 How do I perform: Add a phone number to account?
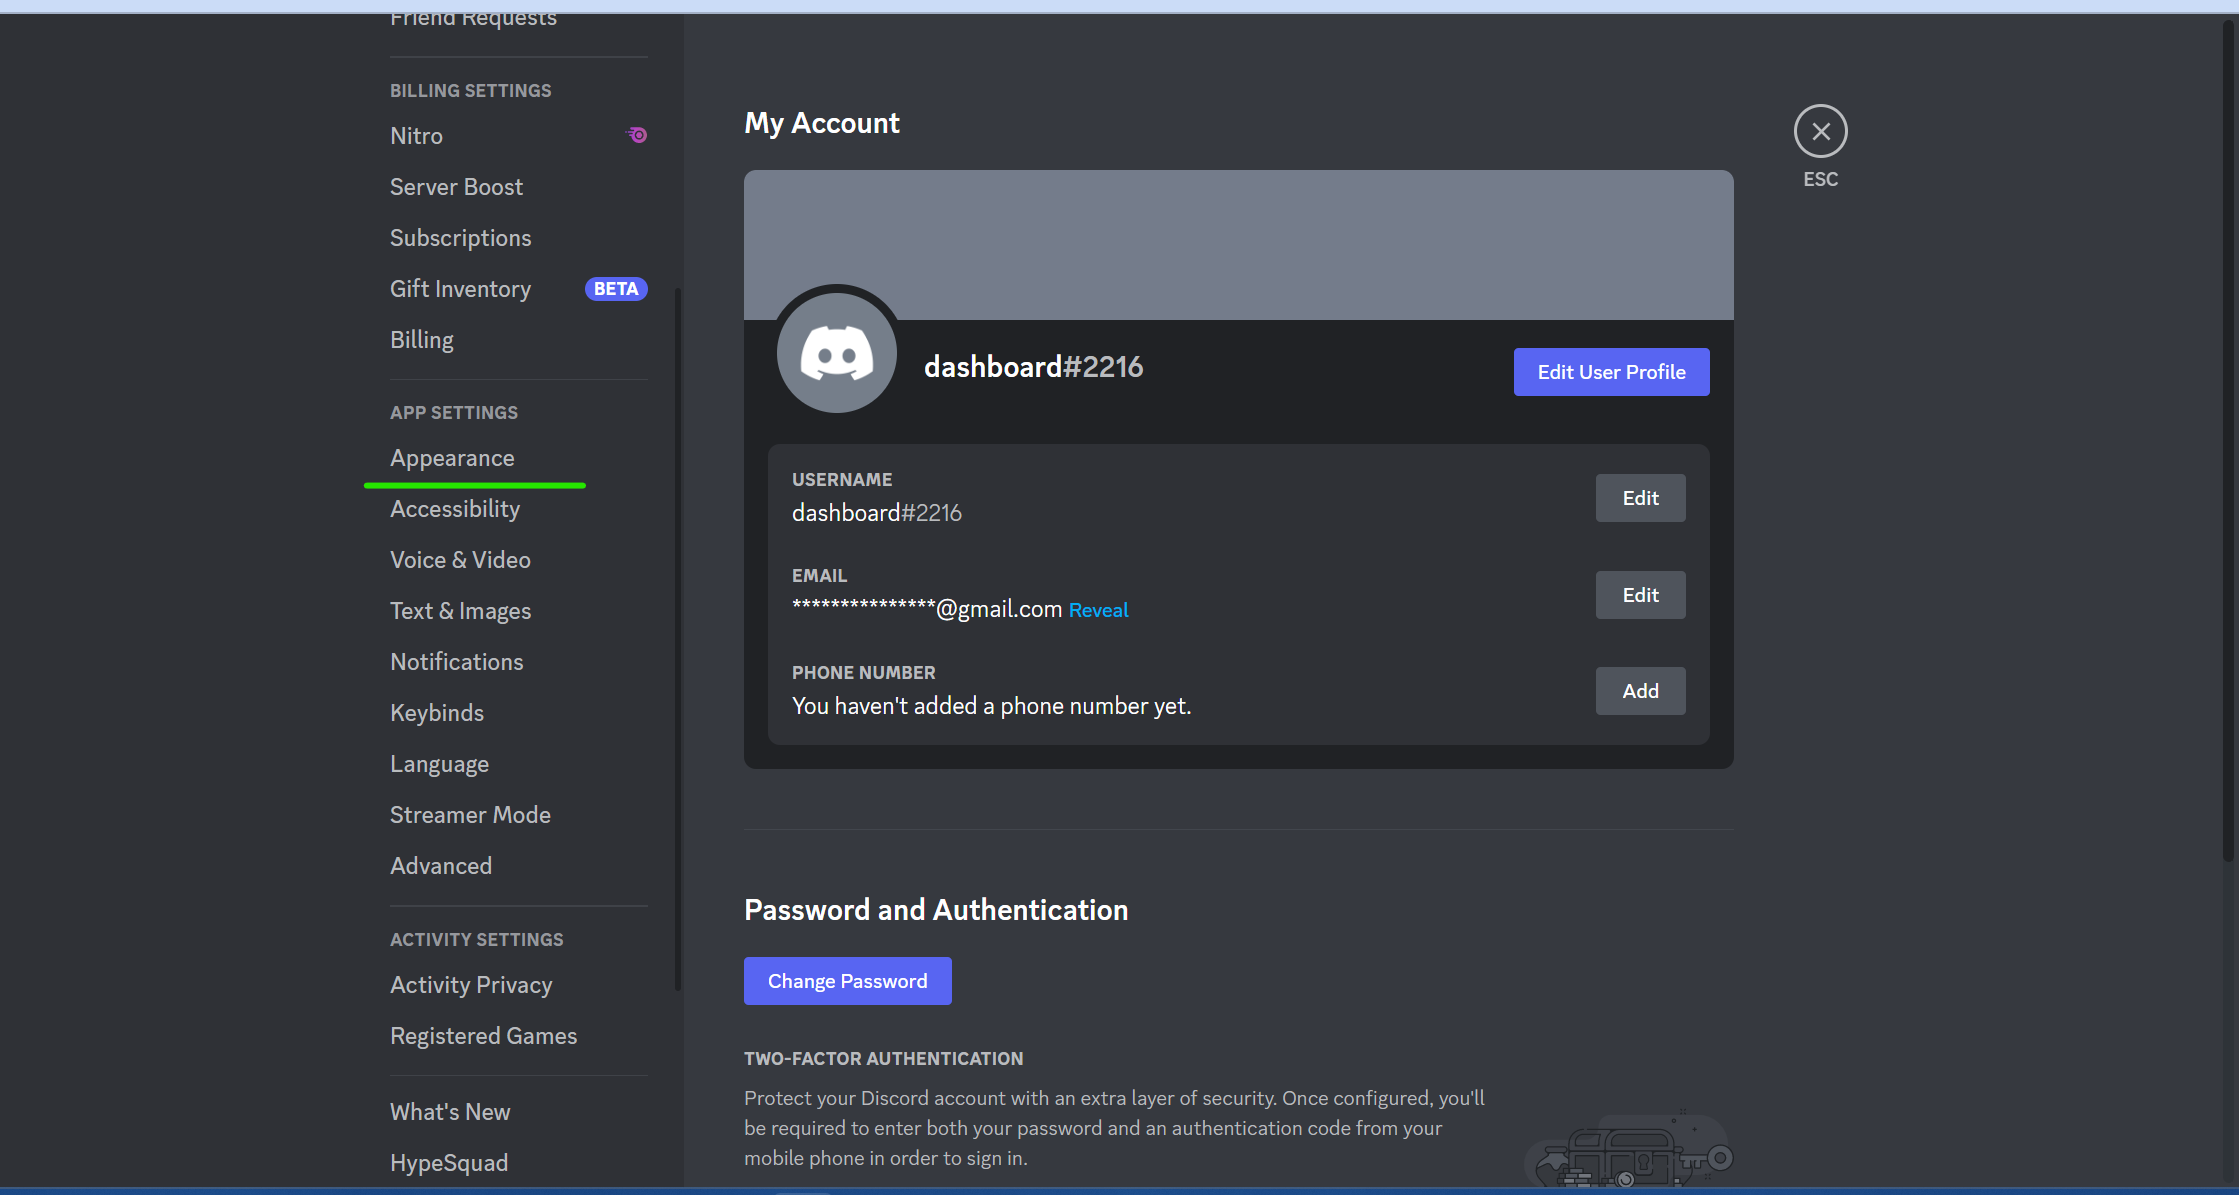point(1639,690)
